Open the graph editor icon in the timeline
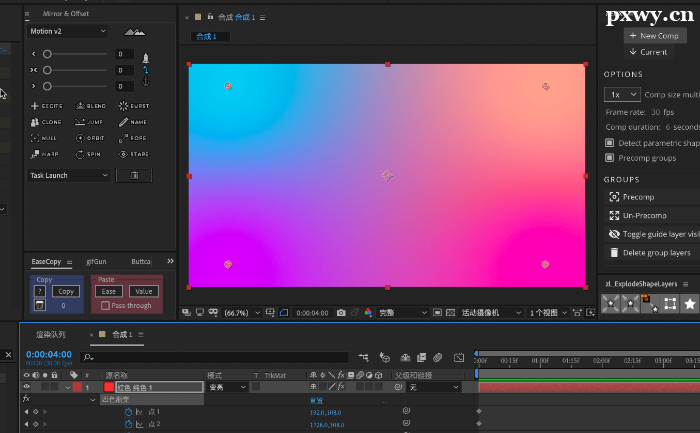700x433 pixels. 459,357
